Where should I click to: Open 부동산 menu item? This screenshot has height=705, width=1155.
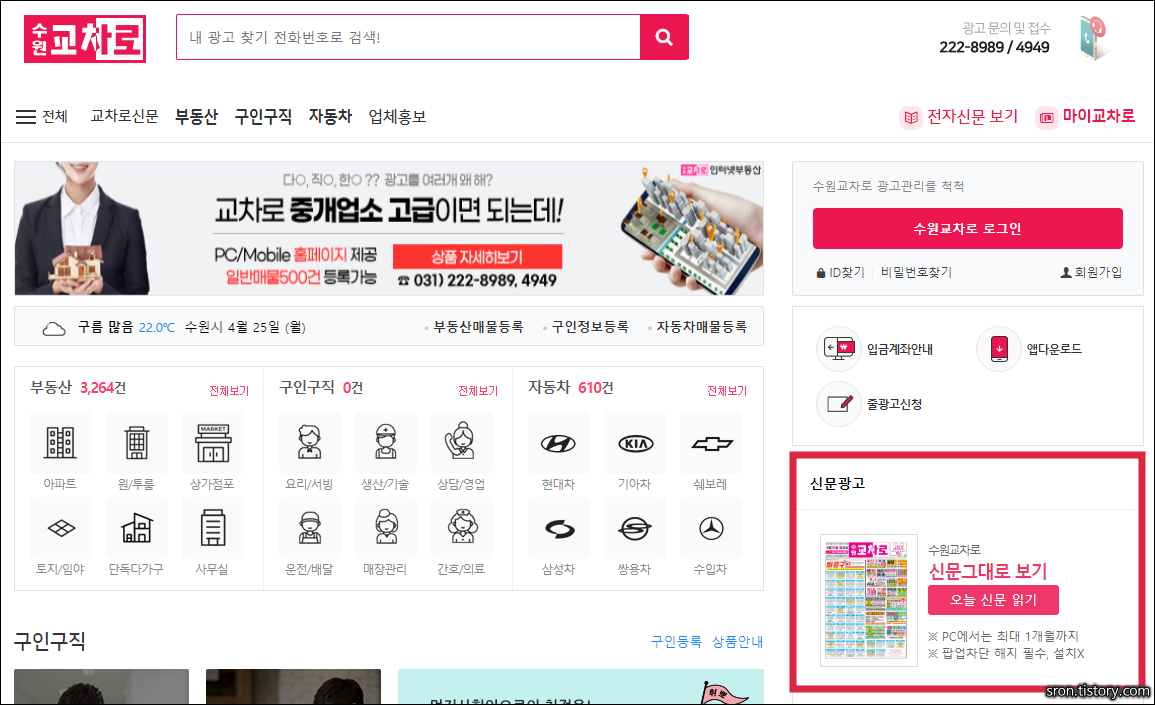click(197, 116)
